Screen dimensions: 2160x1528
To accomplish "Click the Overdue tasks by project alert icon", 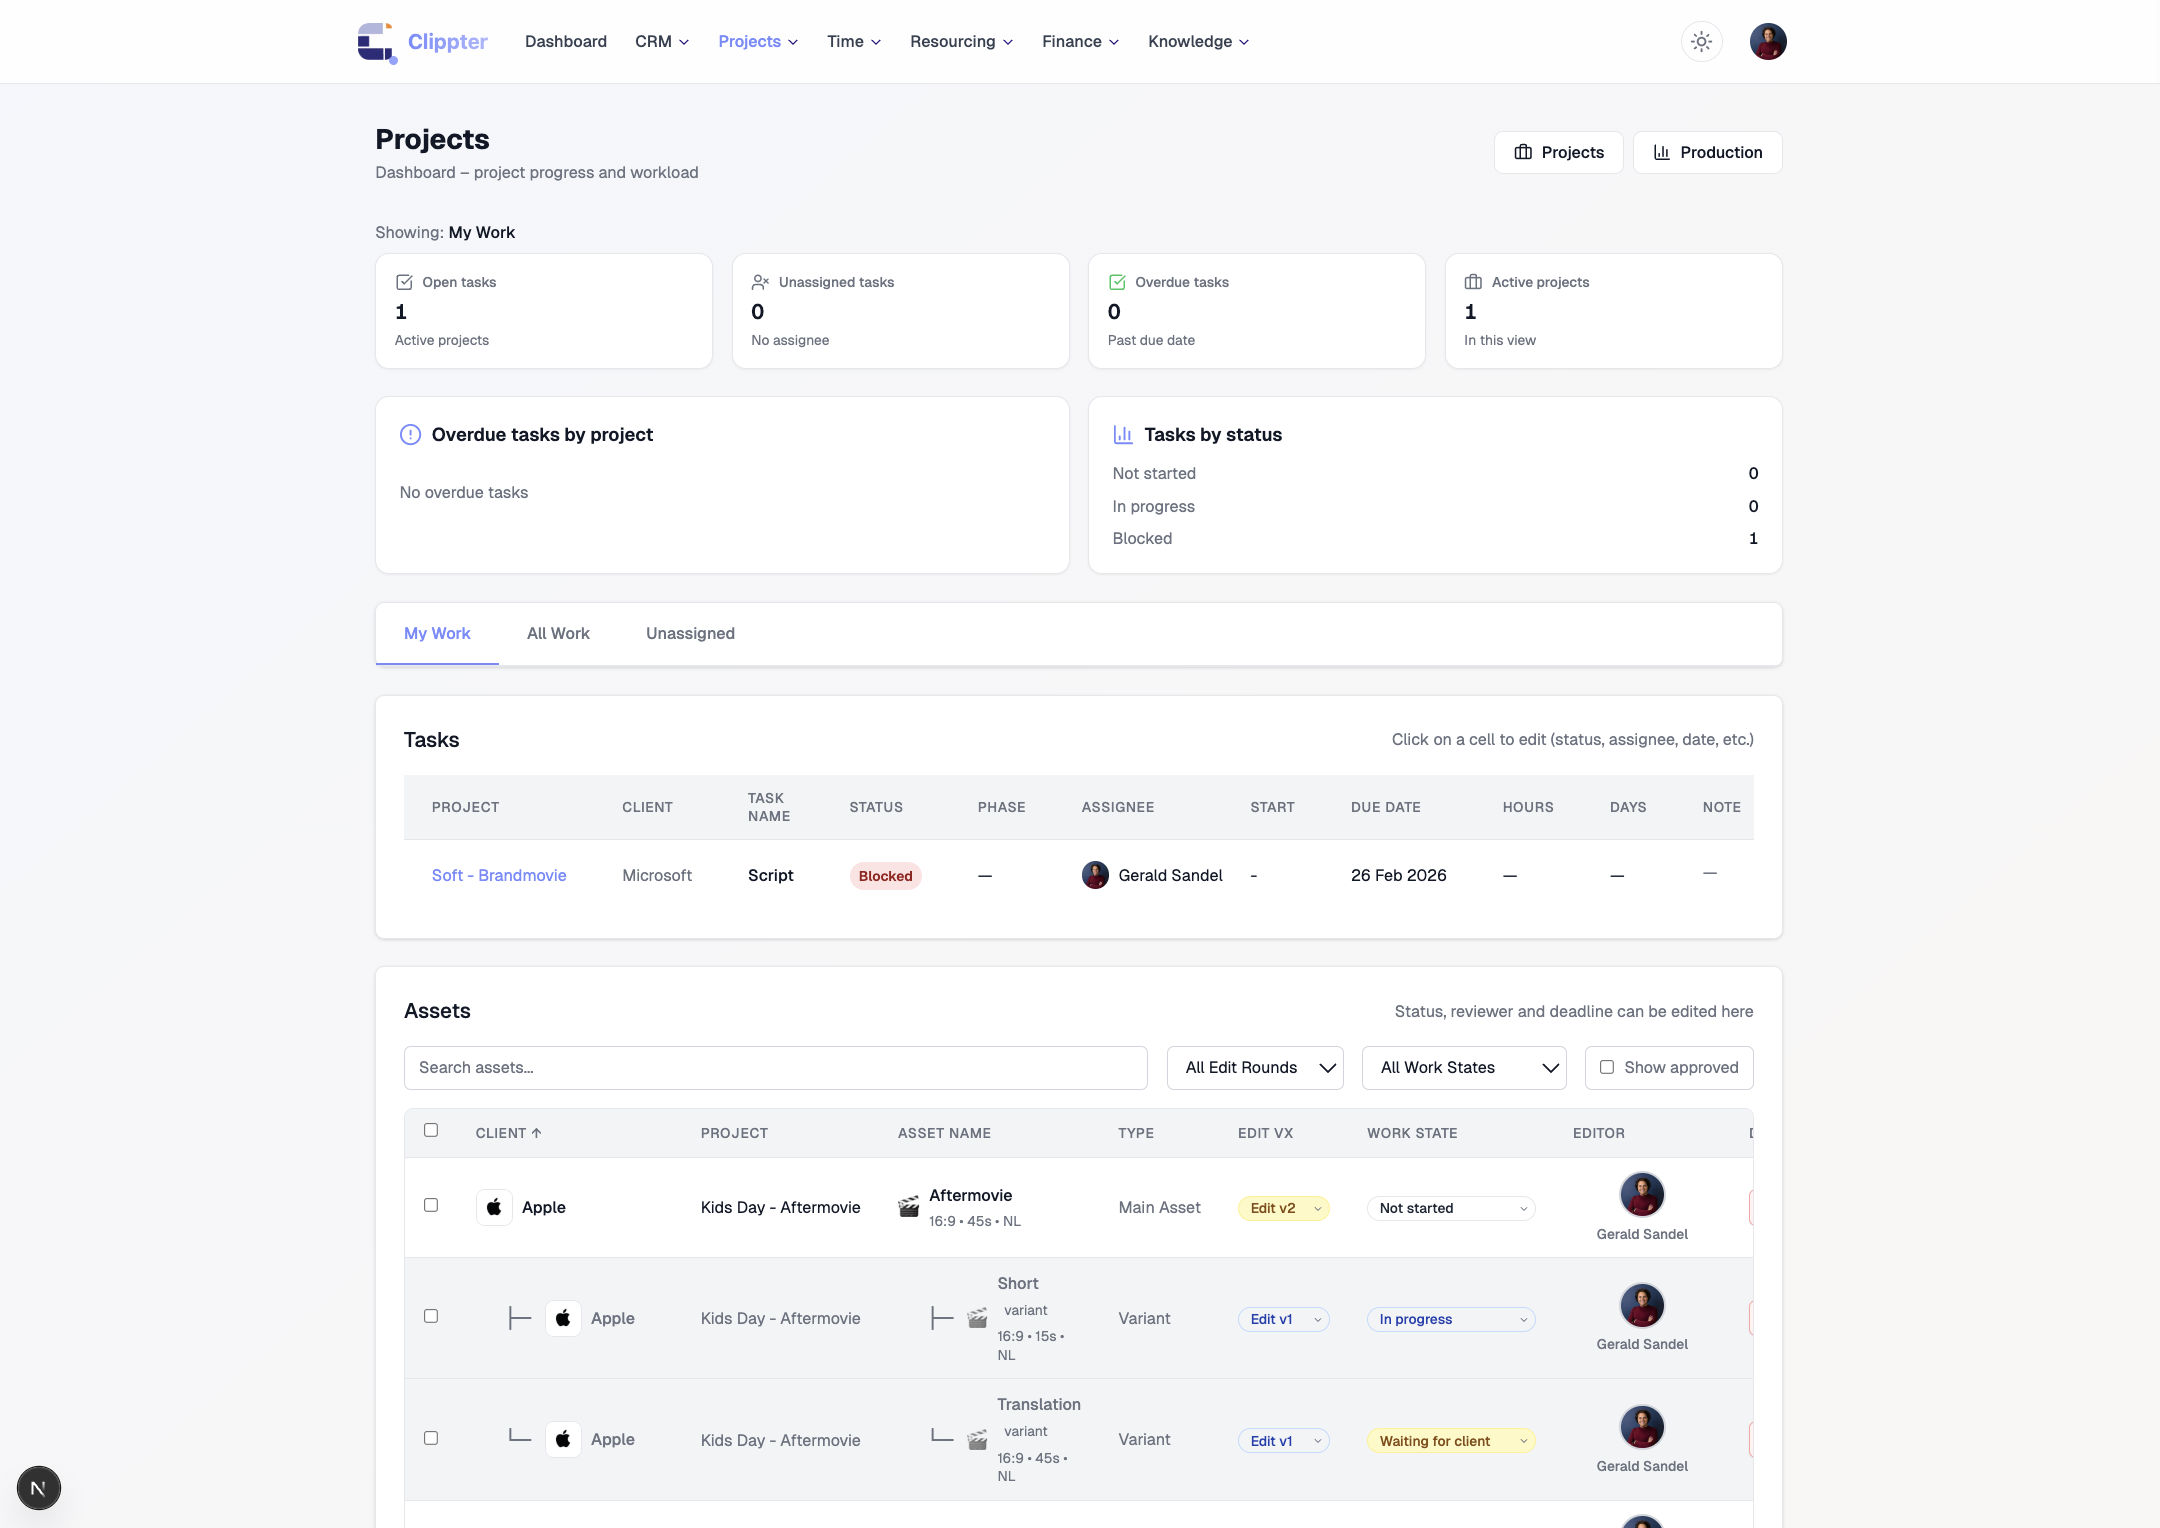I will [410, 435].
